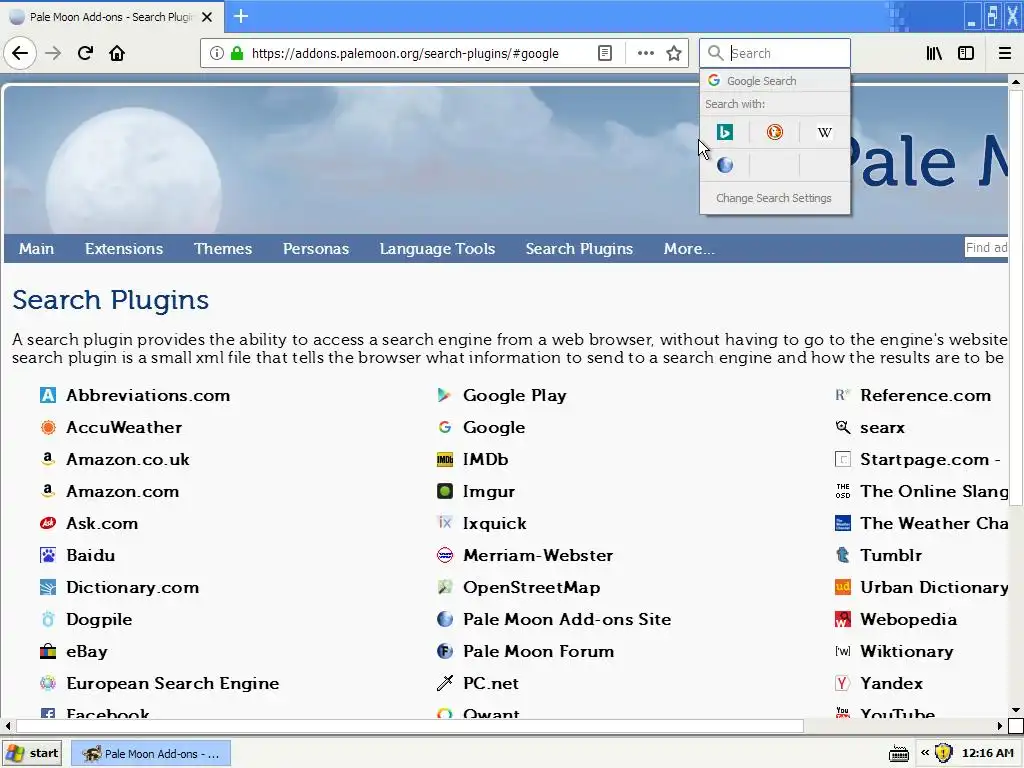The image size is (1024, 768).
Task: Select Google Search suggestion in dropdown
Action: click(x=775, y=80)
